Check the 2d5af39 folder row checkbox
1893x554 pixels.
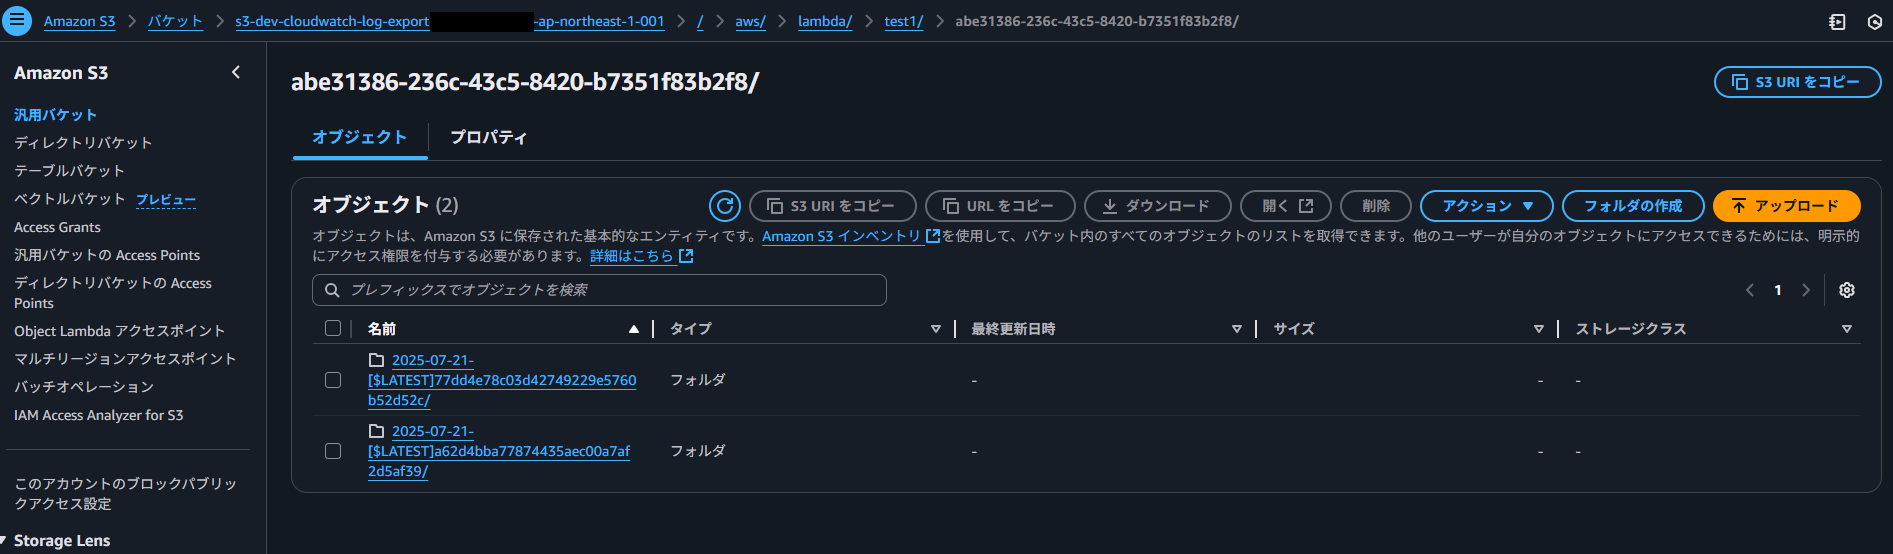pyautogui.click(x=333, y=451)
